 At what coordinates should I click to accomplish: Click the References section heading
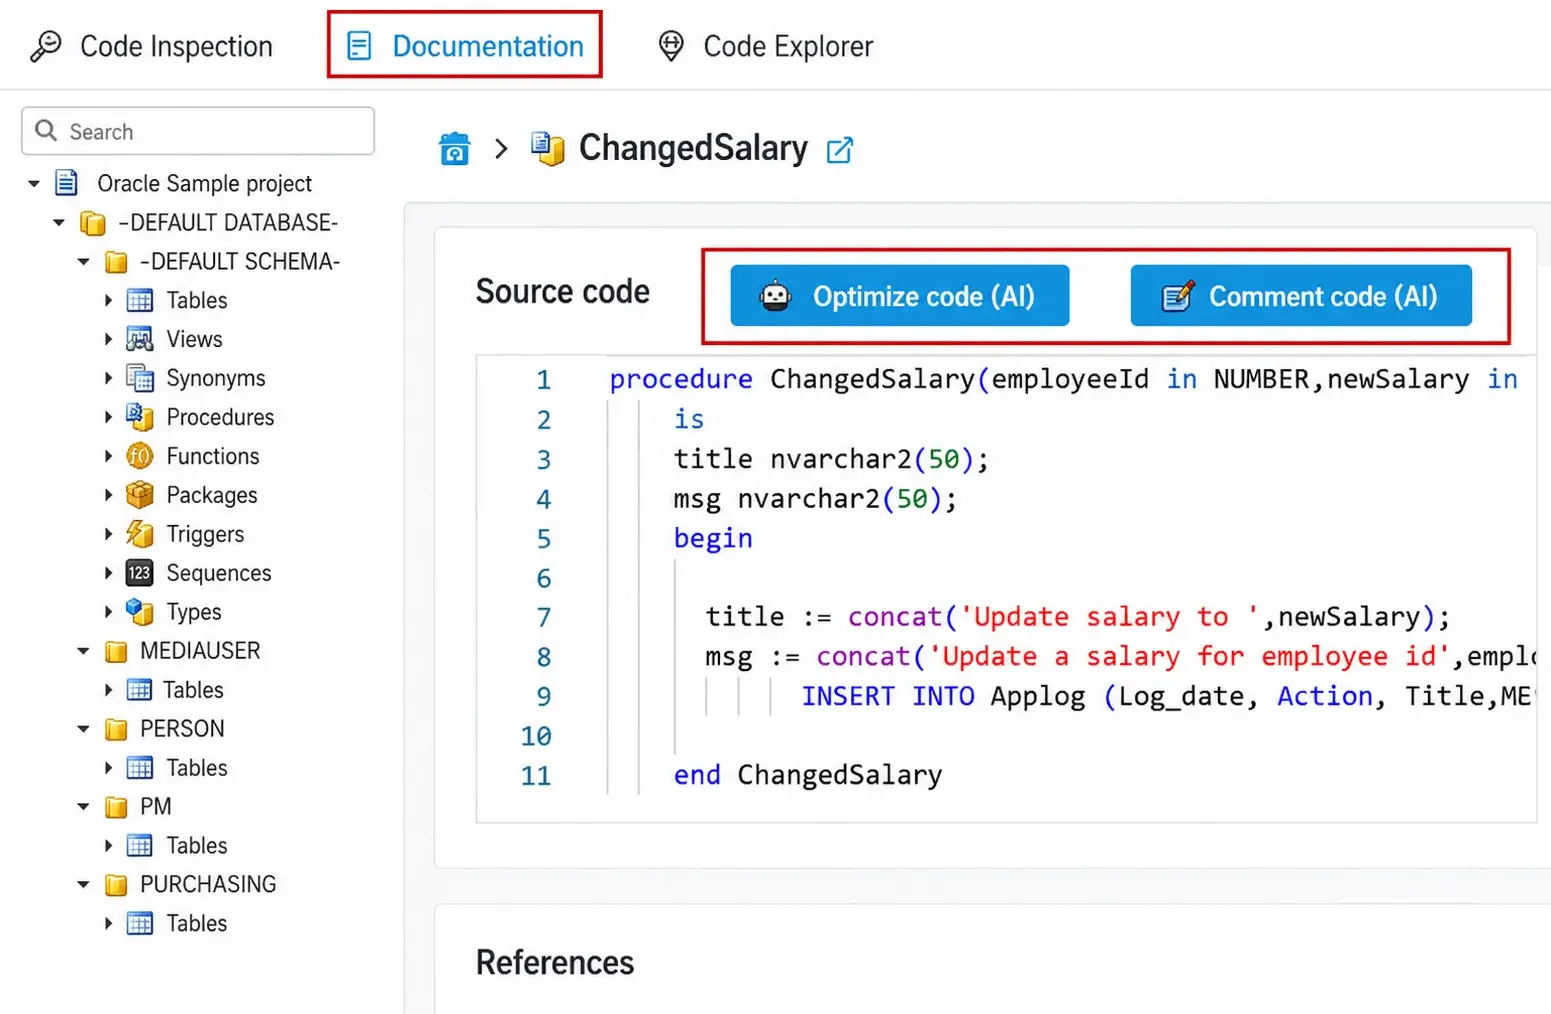pos(555,963)
